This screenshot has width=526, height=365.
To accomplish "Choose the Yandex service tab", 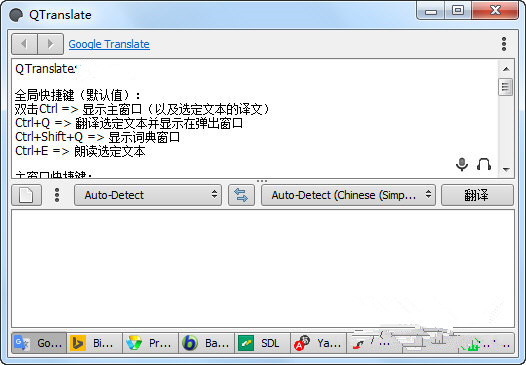I will (x=318, y=343).
